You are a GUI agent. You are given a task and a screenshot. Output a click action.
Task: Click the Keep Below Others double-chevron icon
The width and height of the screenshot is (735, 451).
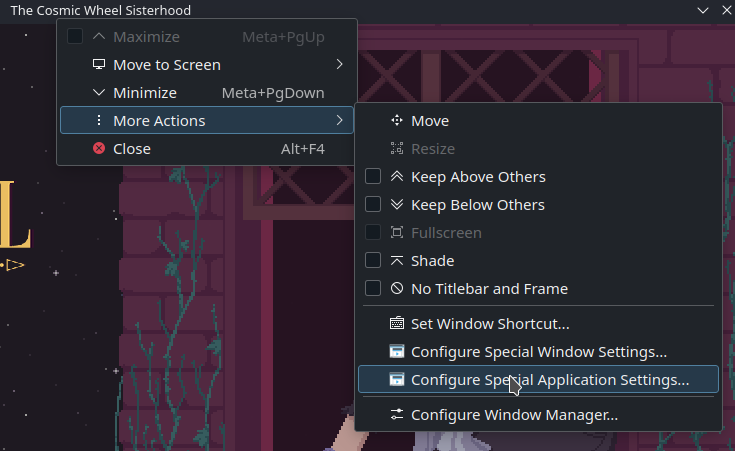(397, 204)
